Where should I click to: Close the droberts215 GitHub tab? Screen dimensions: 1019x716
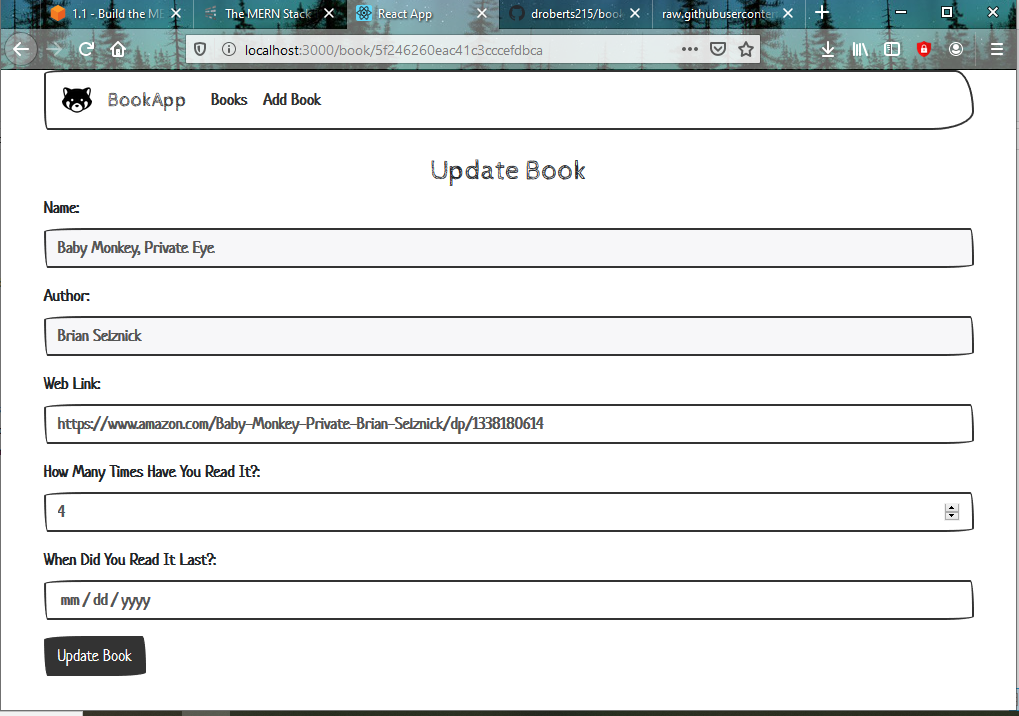coord(635,14)
